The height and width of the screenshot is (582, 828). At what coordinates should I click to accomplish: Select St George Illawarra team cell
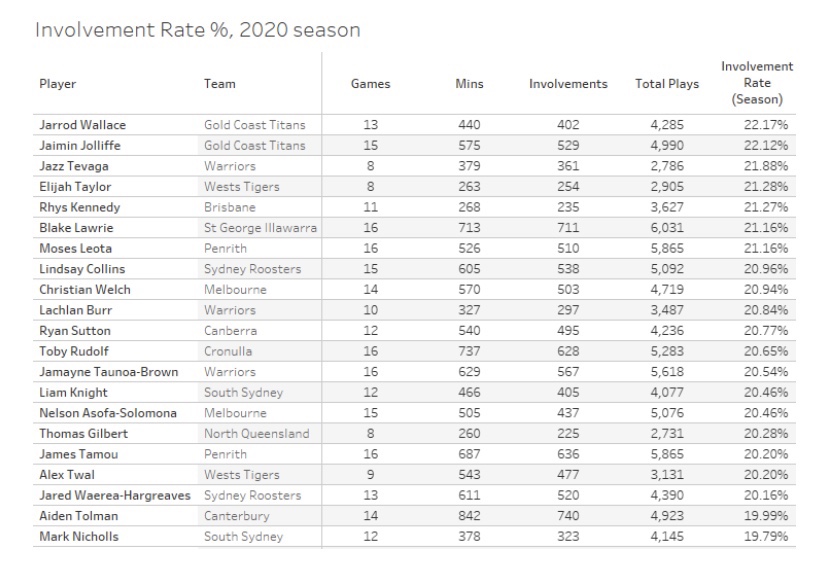coord(260,228)
